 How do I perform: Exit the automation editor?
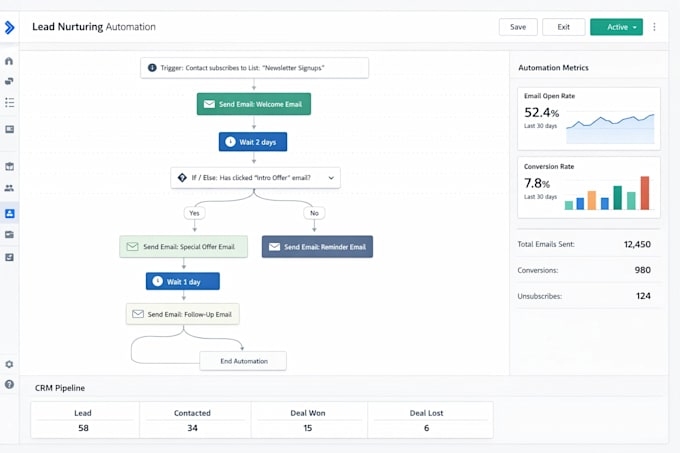click(x=563, y=27)
